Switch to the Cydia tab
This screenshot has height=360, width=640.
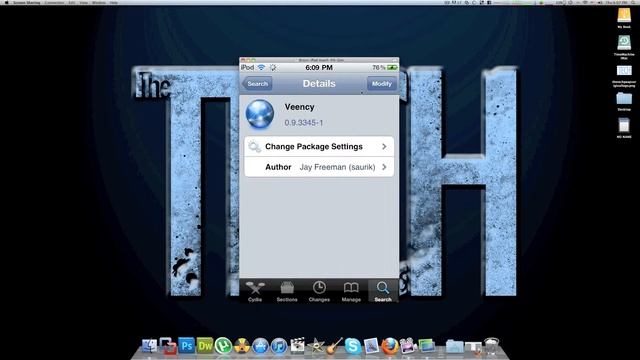click(255, 291)
